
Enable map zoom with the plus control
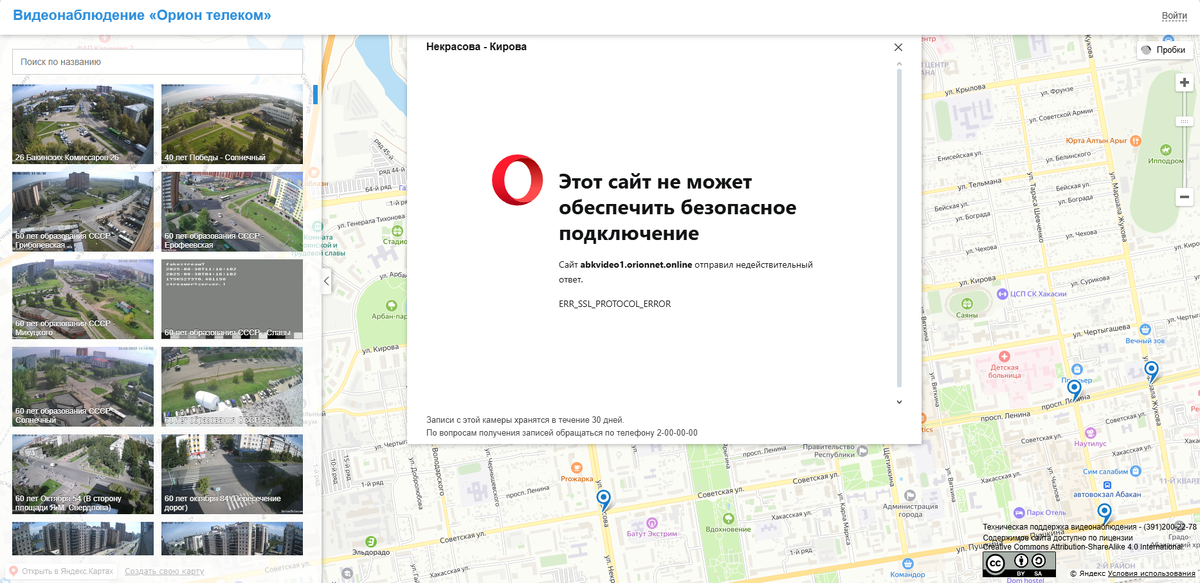(x=1184, y=80)
